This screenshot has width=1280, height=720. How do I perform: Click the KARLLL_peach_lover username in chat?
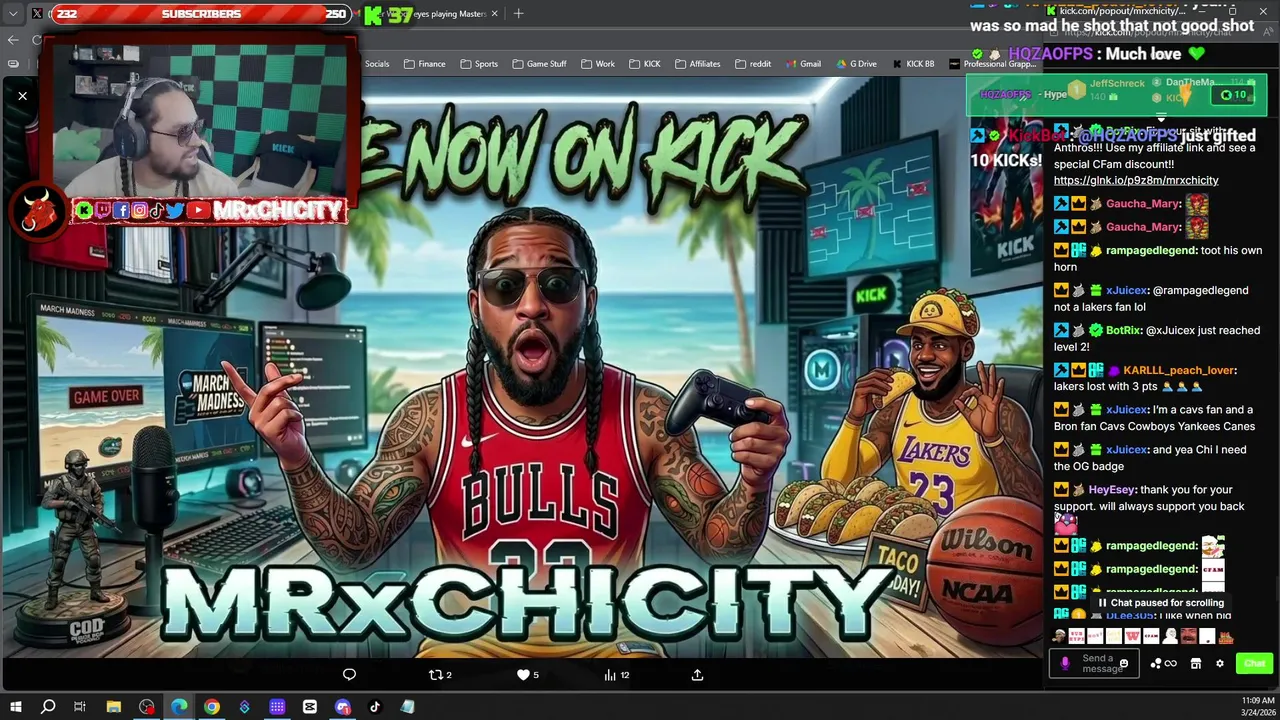(1179, 370)
